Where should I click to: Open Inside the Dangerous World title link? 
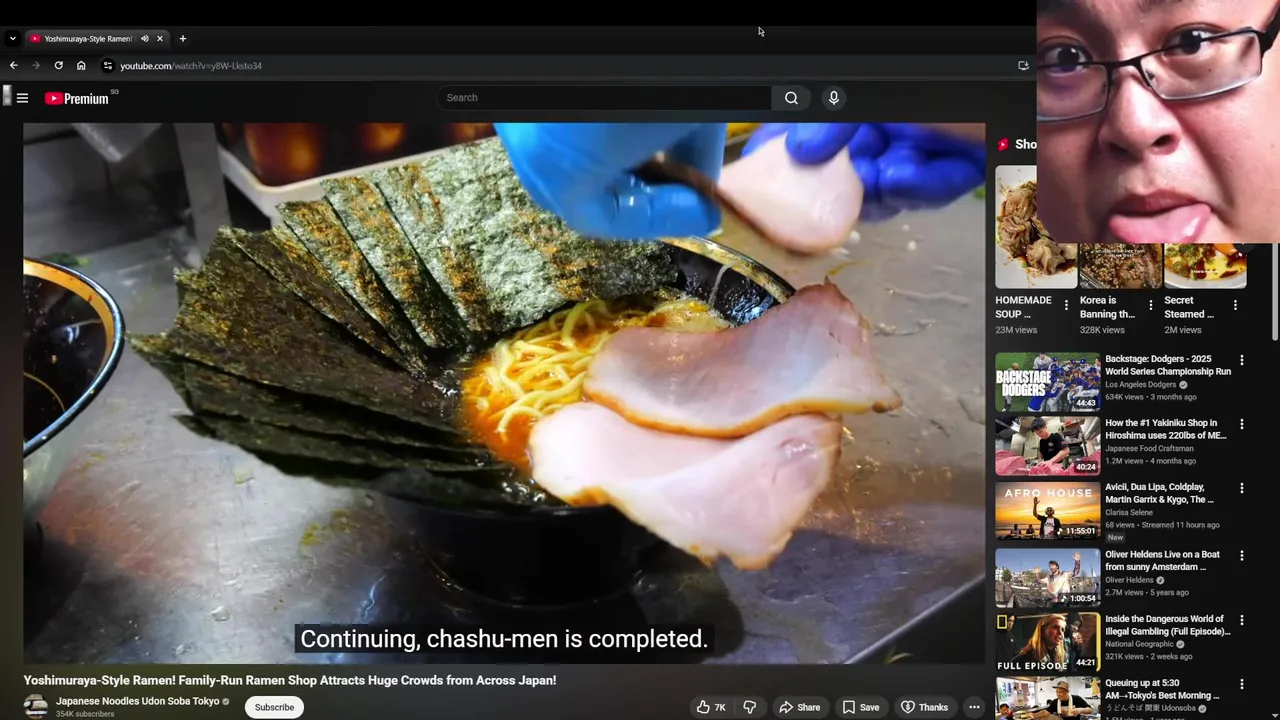click(x=1168, y=625)
